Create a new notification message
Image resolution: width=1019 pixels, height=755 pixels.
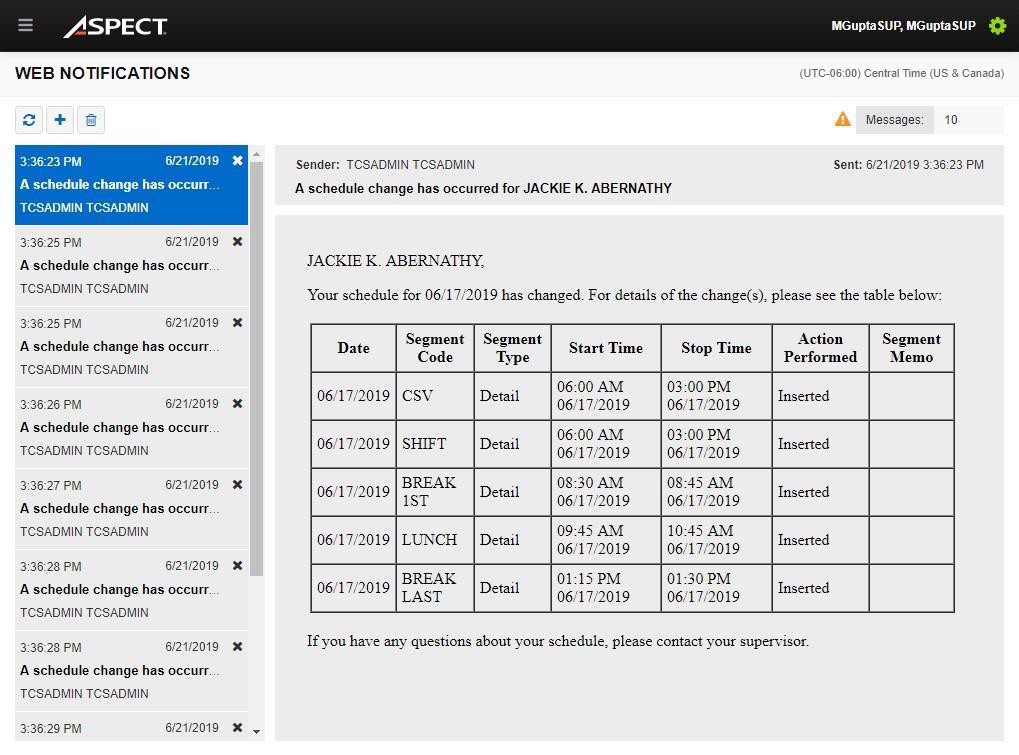click(x=60, y=120)
